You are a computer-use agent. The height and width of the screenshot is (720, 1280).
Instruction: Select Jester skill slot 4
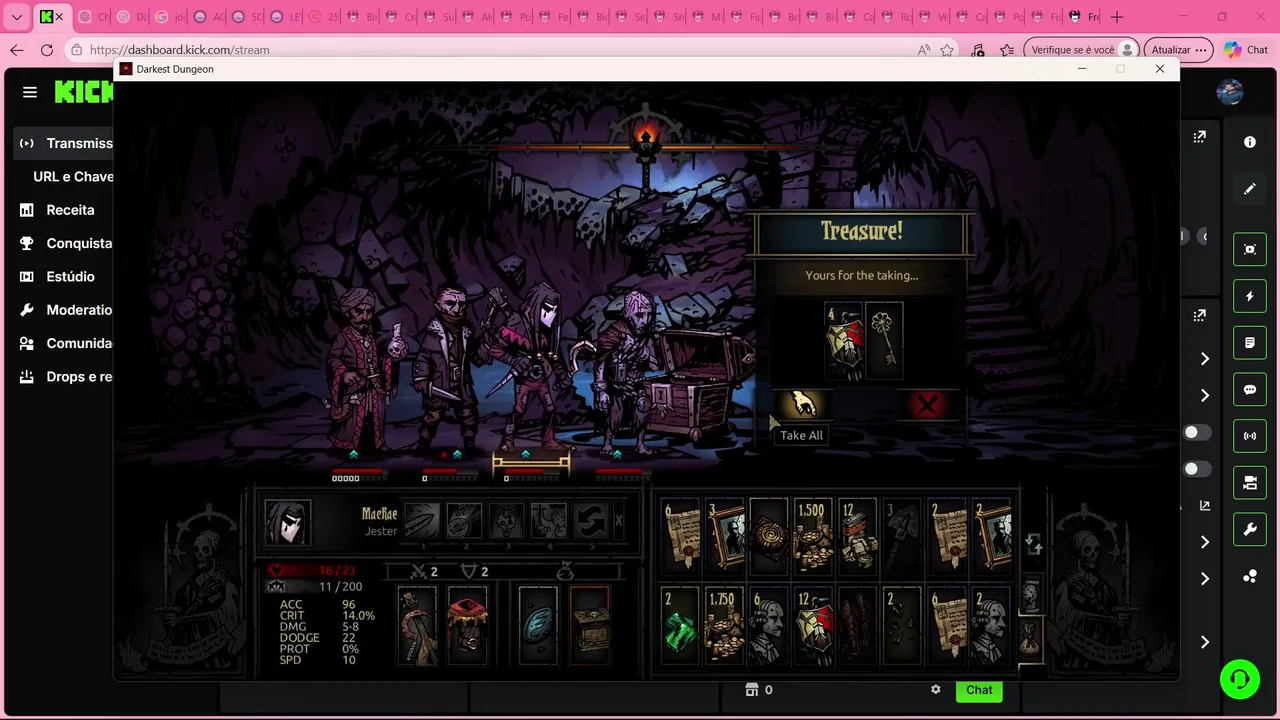tap(548, 521)
